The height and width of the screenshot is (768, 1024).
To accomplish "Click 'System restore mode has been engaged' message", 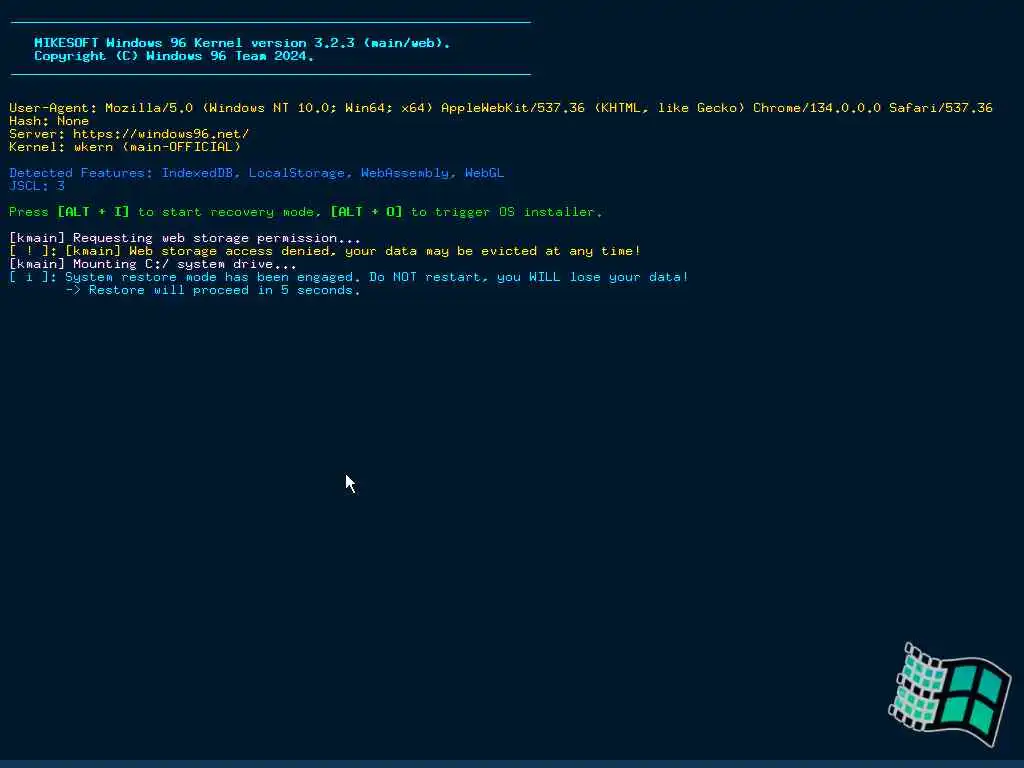I will coord(349,278).
